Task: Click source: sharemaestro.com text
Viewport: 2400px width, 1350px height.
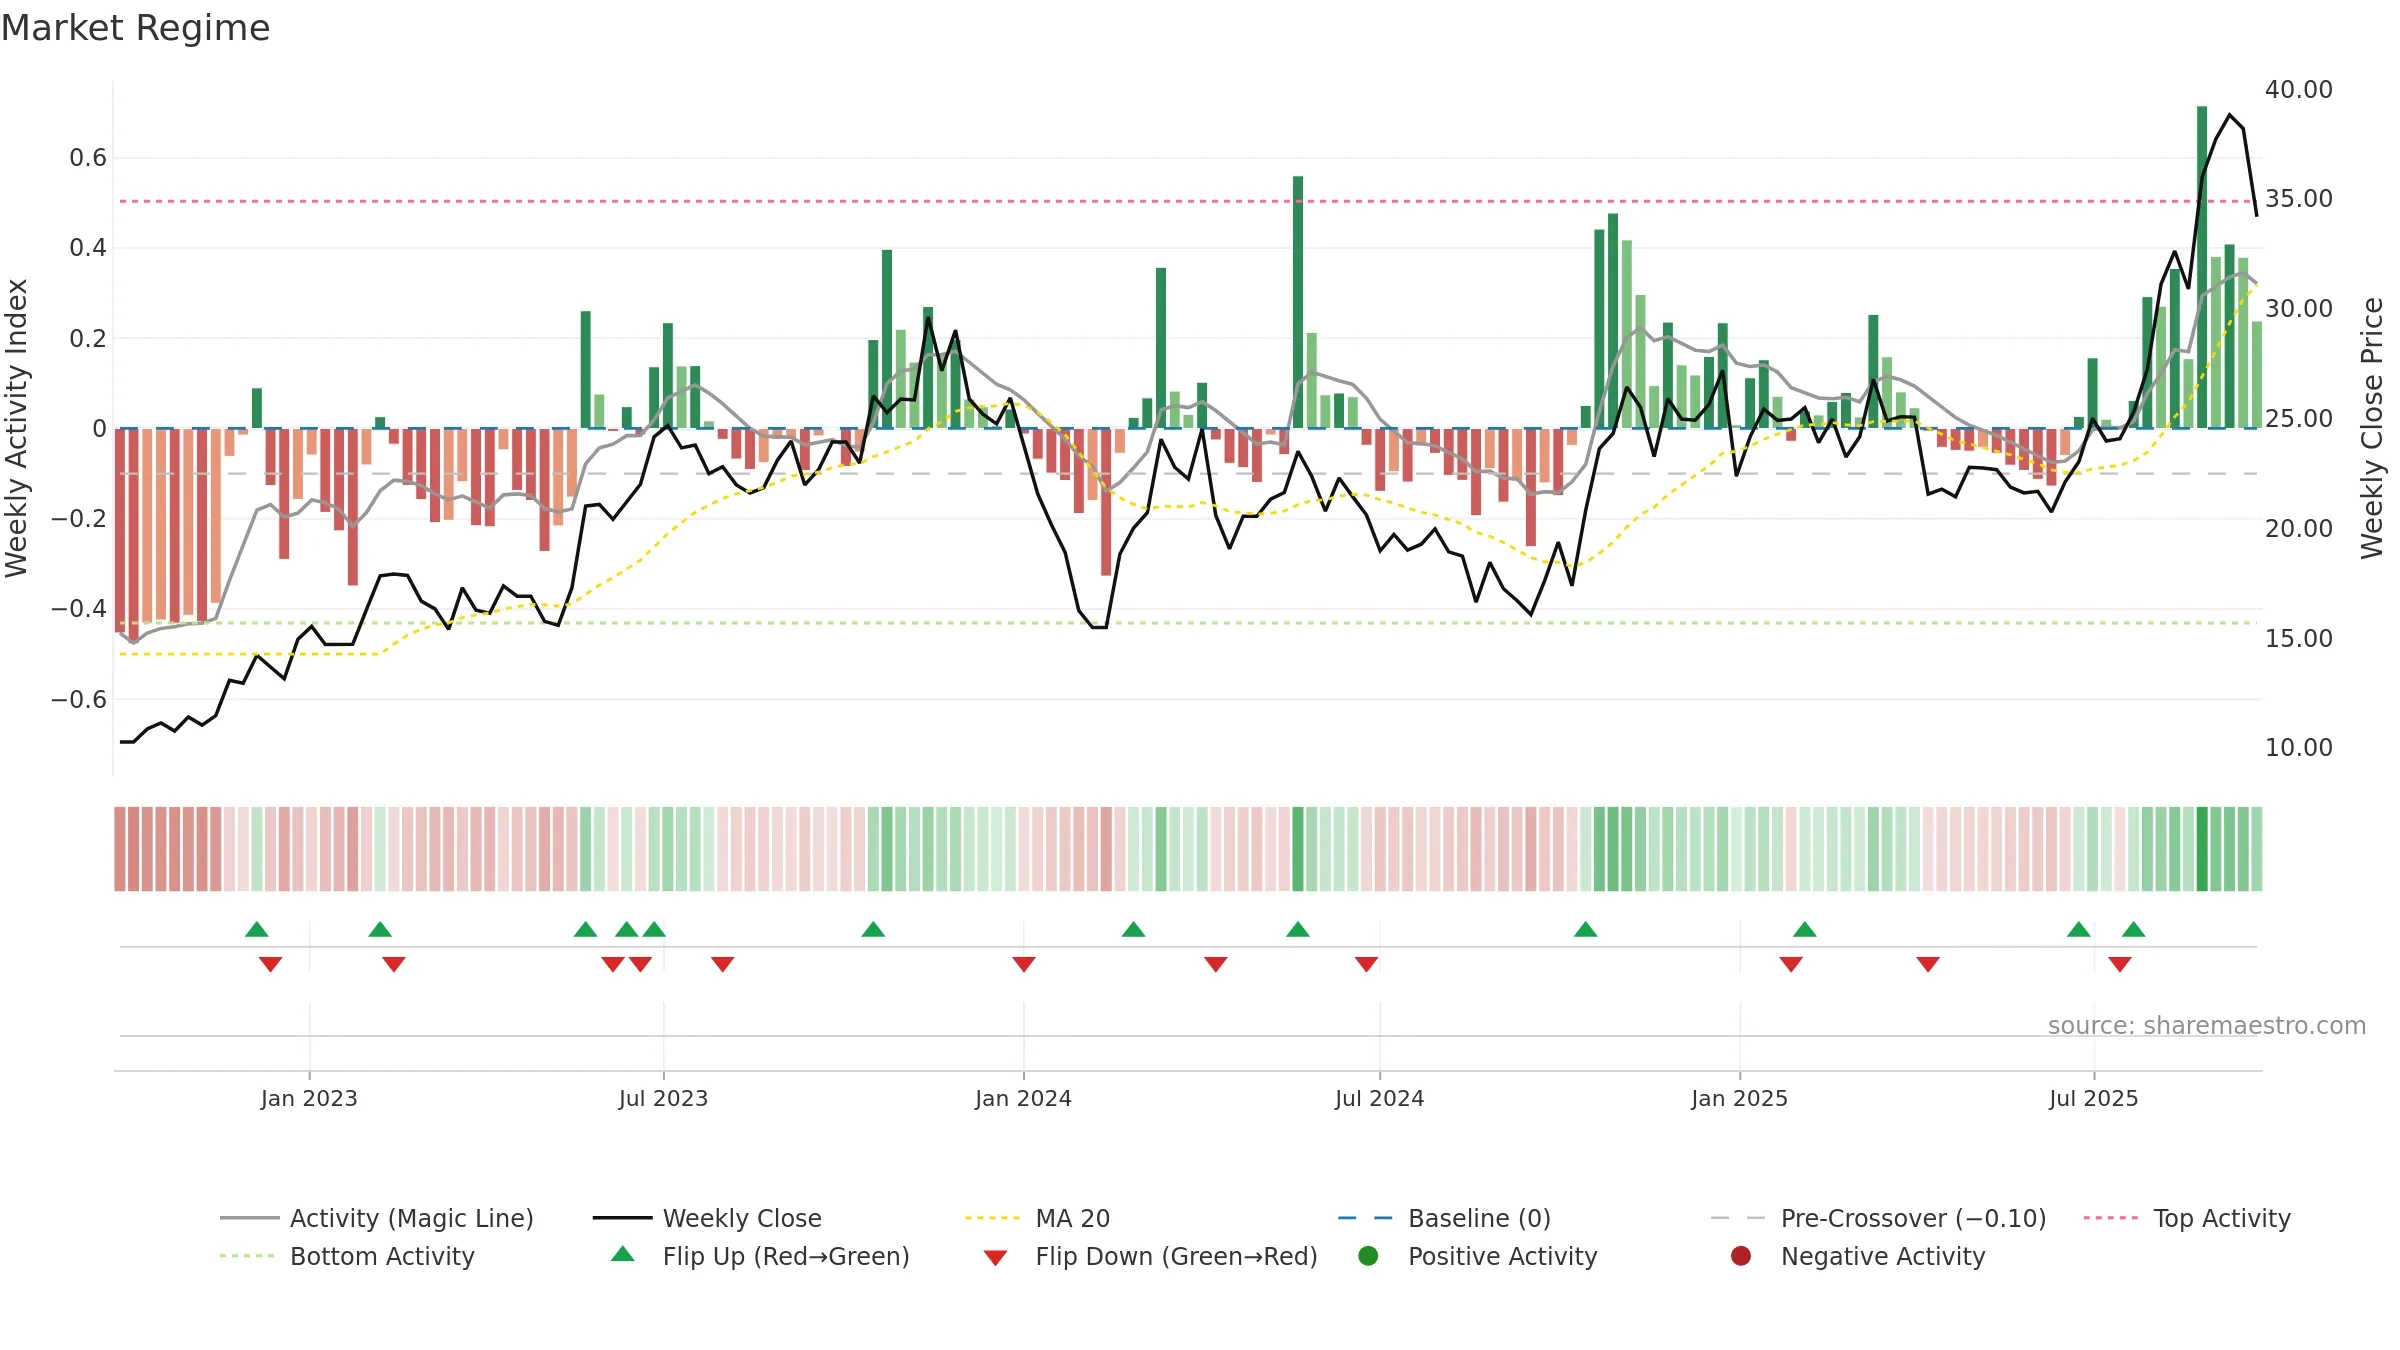Action: tap(2207, 1025)
